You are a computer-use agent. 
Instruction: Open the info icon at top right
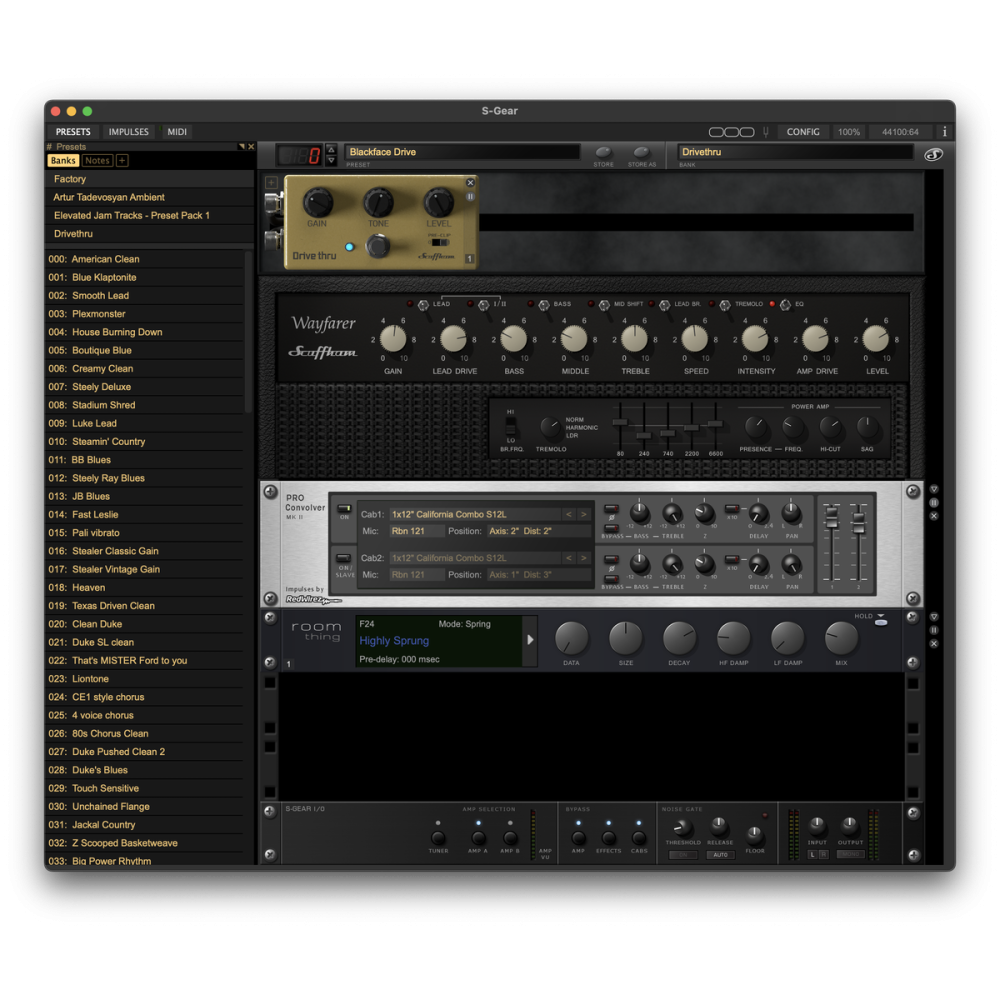(944, 132)
